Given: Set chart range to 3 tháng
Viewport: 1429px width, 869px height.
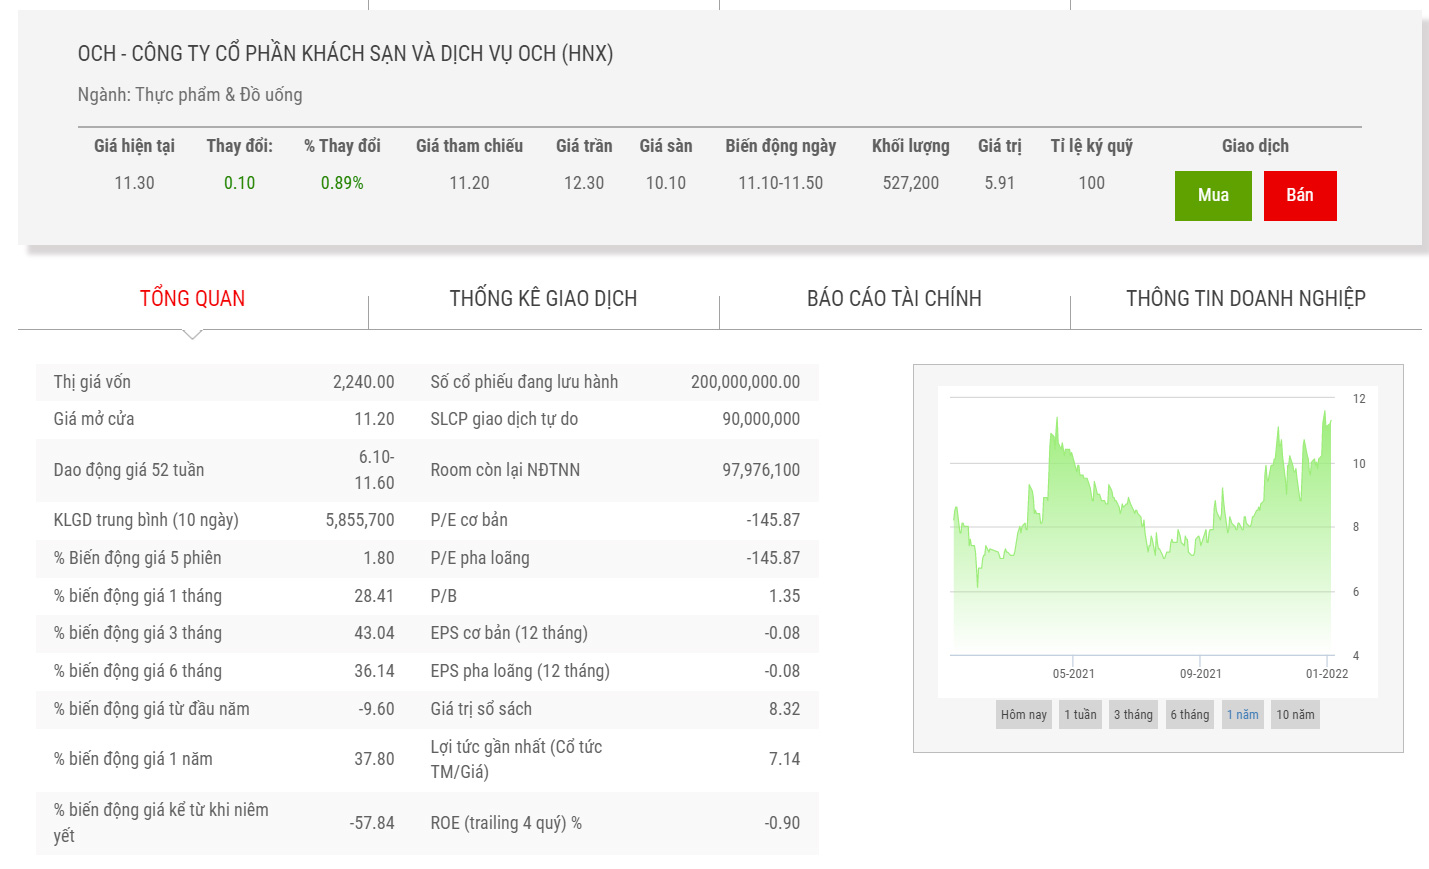Looking at the screenshot, I should (1133, 715).
